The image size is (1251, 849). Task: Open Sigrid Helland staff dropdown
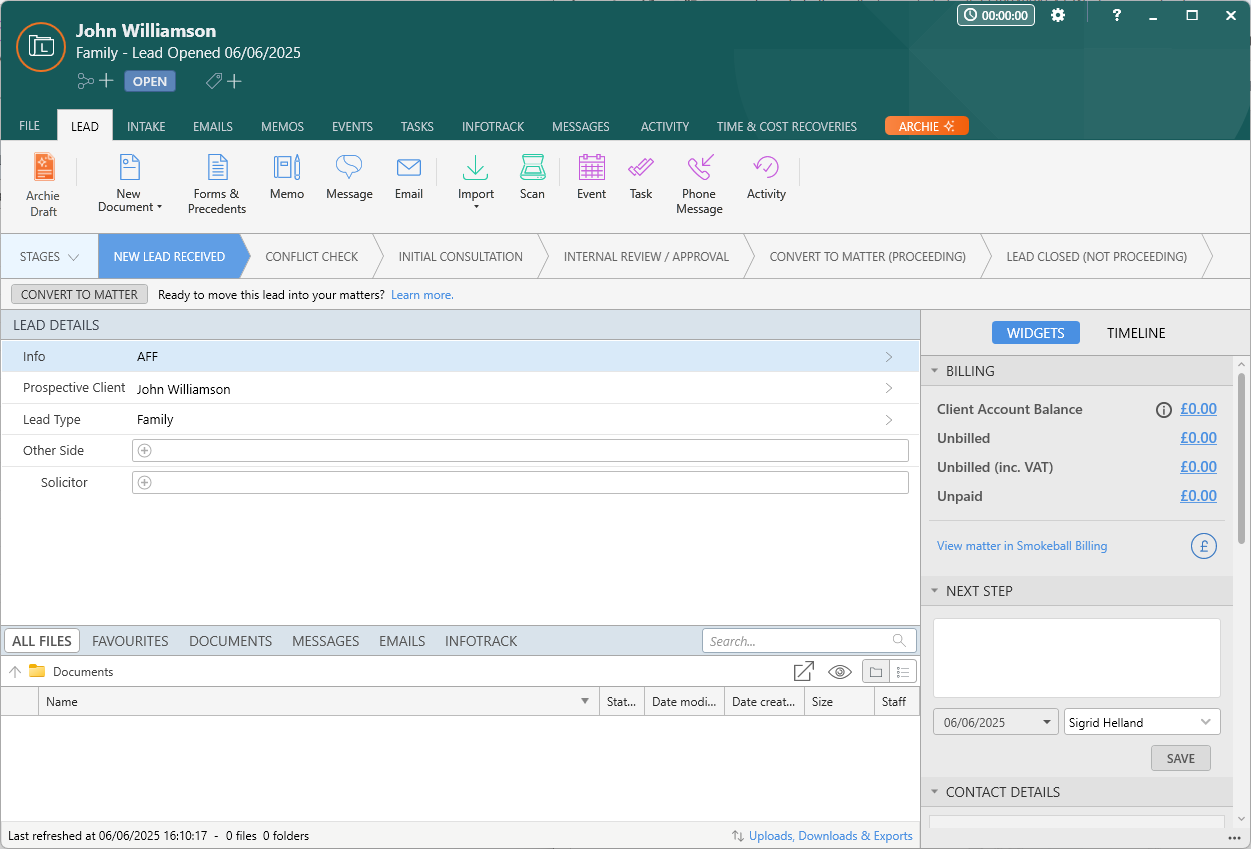1205,722
